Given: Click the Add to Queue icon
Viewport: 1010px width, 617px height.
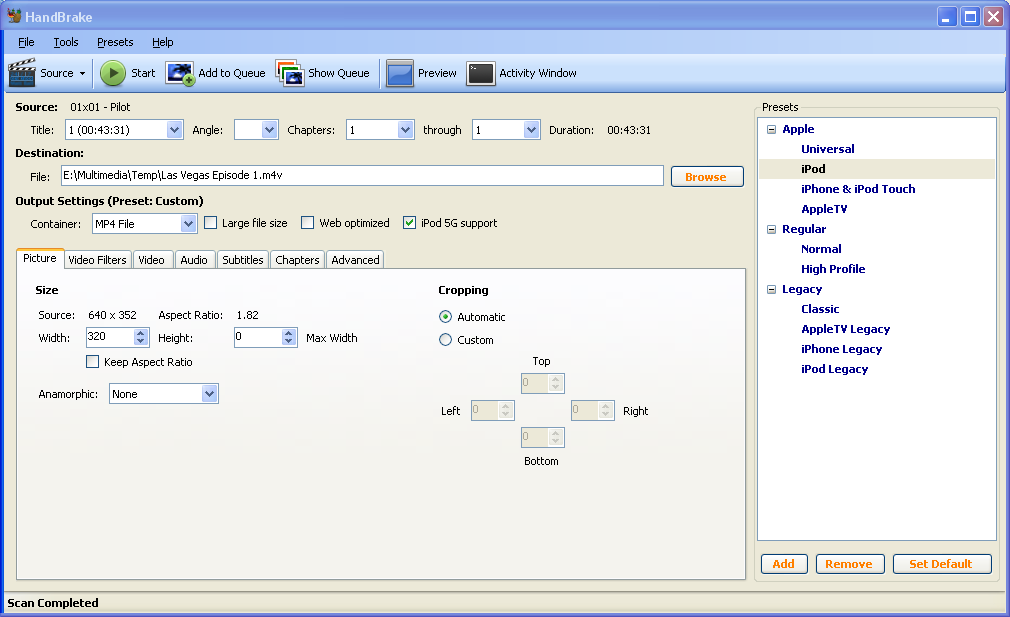Looking at the screenshot, I should click(x=180, y=73).
